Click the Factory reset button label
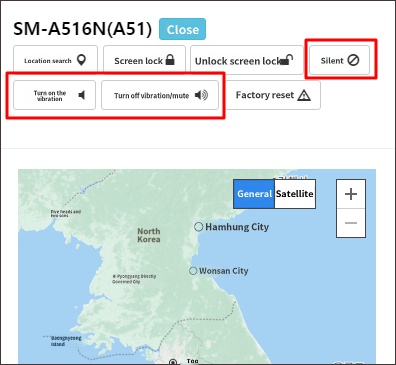Image resolution: width=396 pixels, height=365 pixels. (x=265, y=95)
